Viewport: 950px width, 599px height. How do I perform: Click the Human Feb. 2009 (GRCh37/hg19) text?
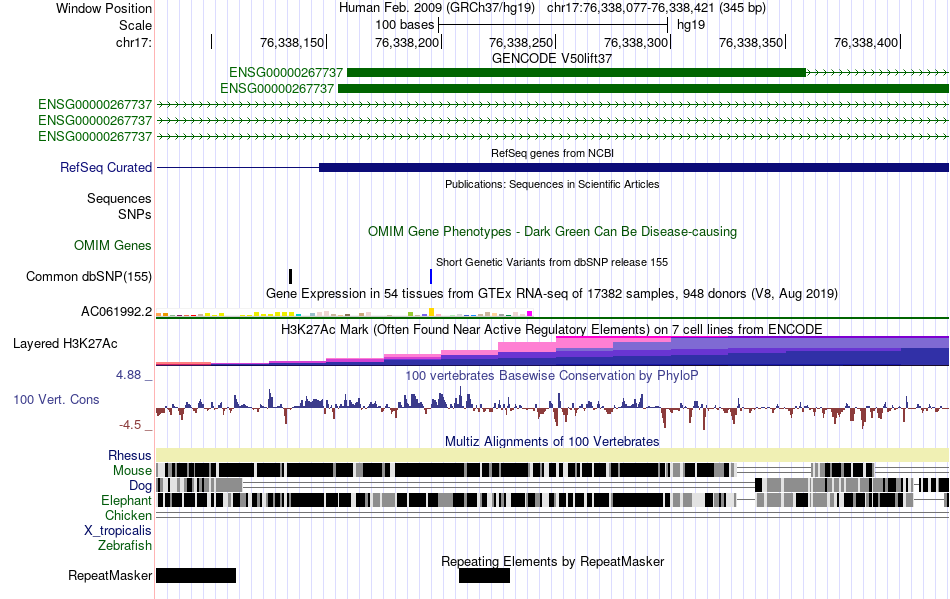tap(437, 8)
